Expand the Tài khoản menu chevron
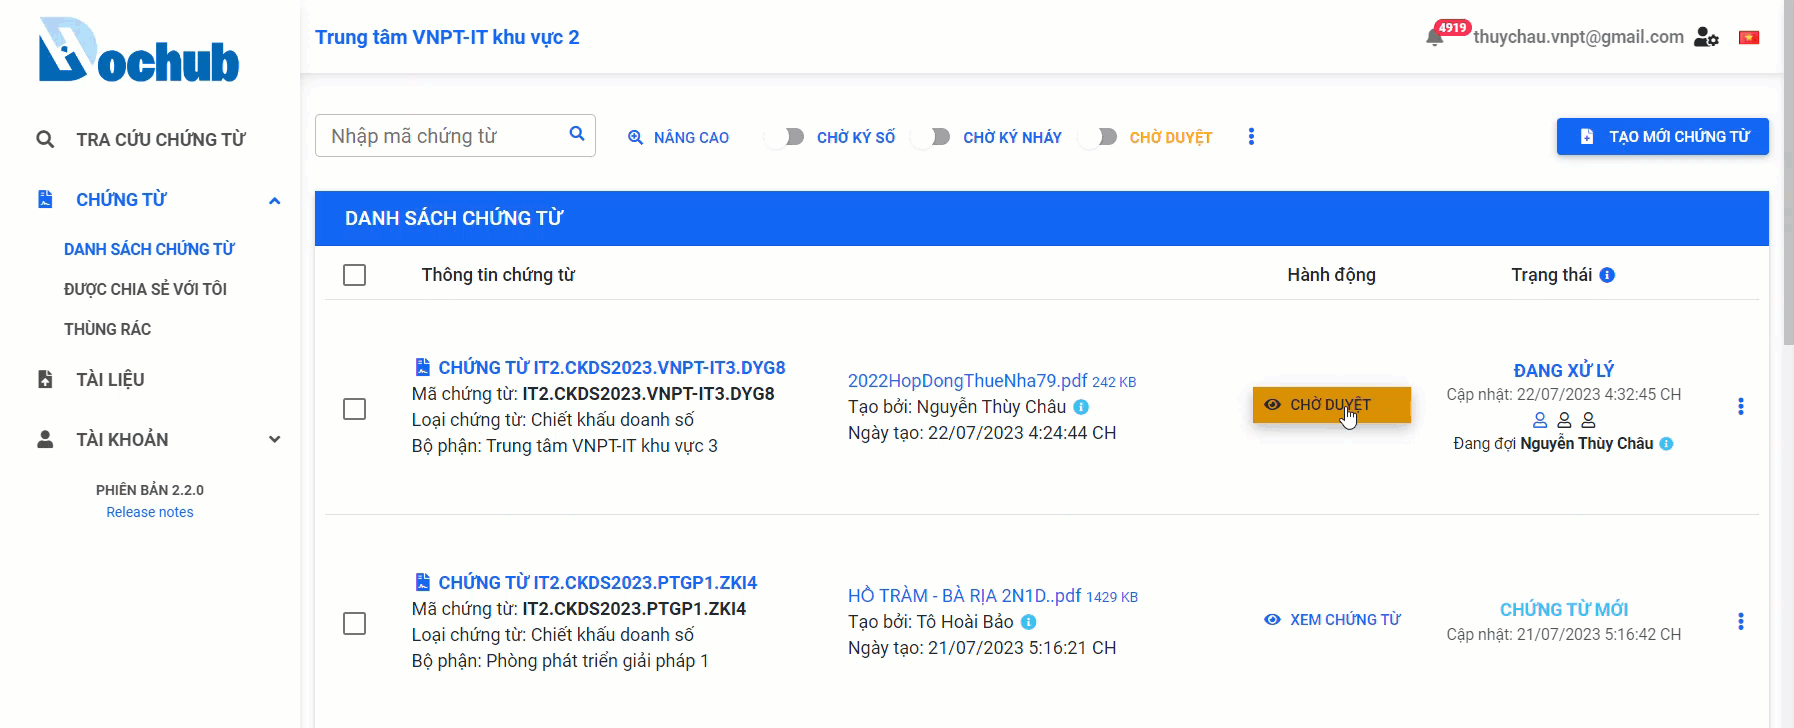 274,439
